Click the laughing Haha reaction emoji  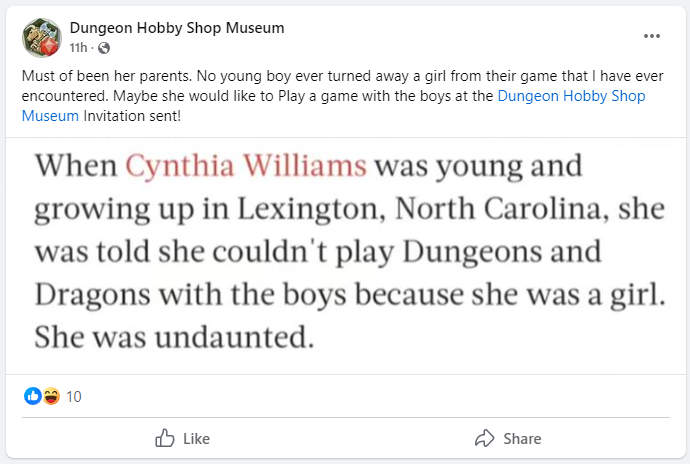50,397
